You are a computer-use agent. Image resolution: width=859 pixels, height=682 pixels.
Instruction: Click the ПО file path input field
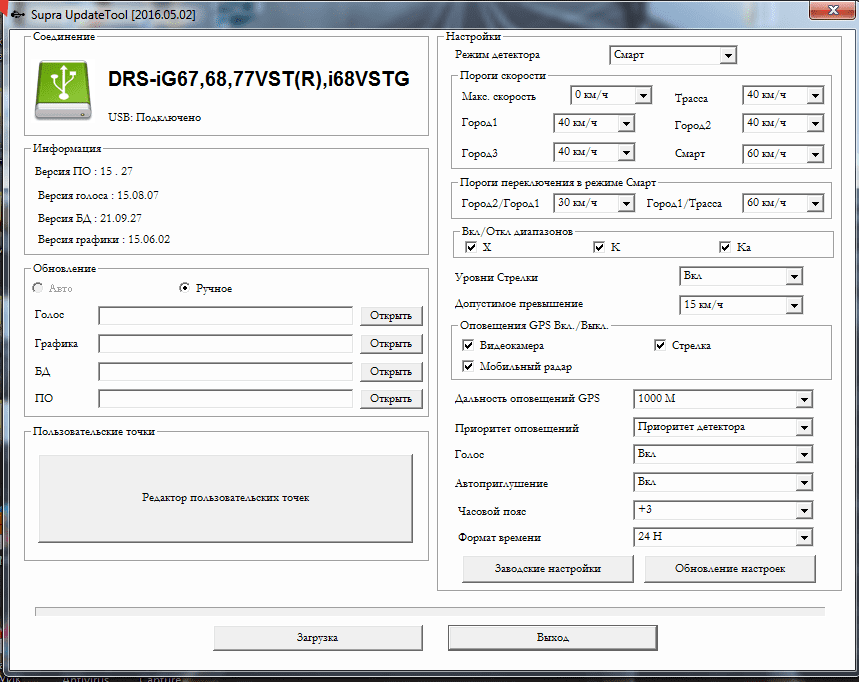(x=226, y=399)
